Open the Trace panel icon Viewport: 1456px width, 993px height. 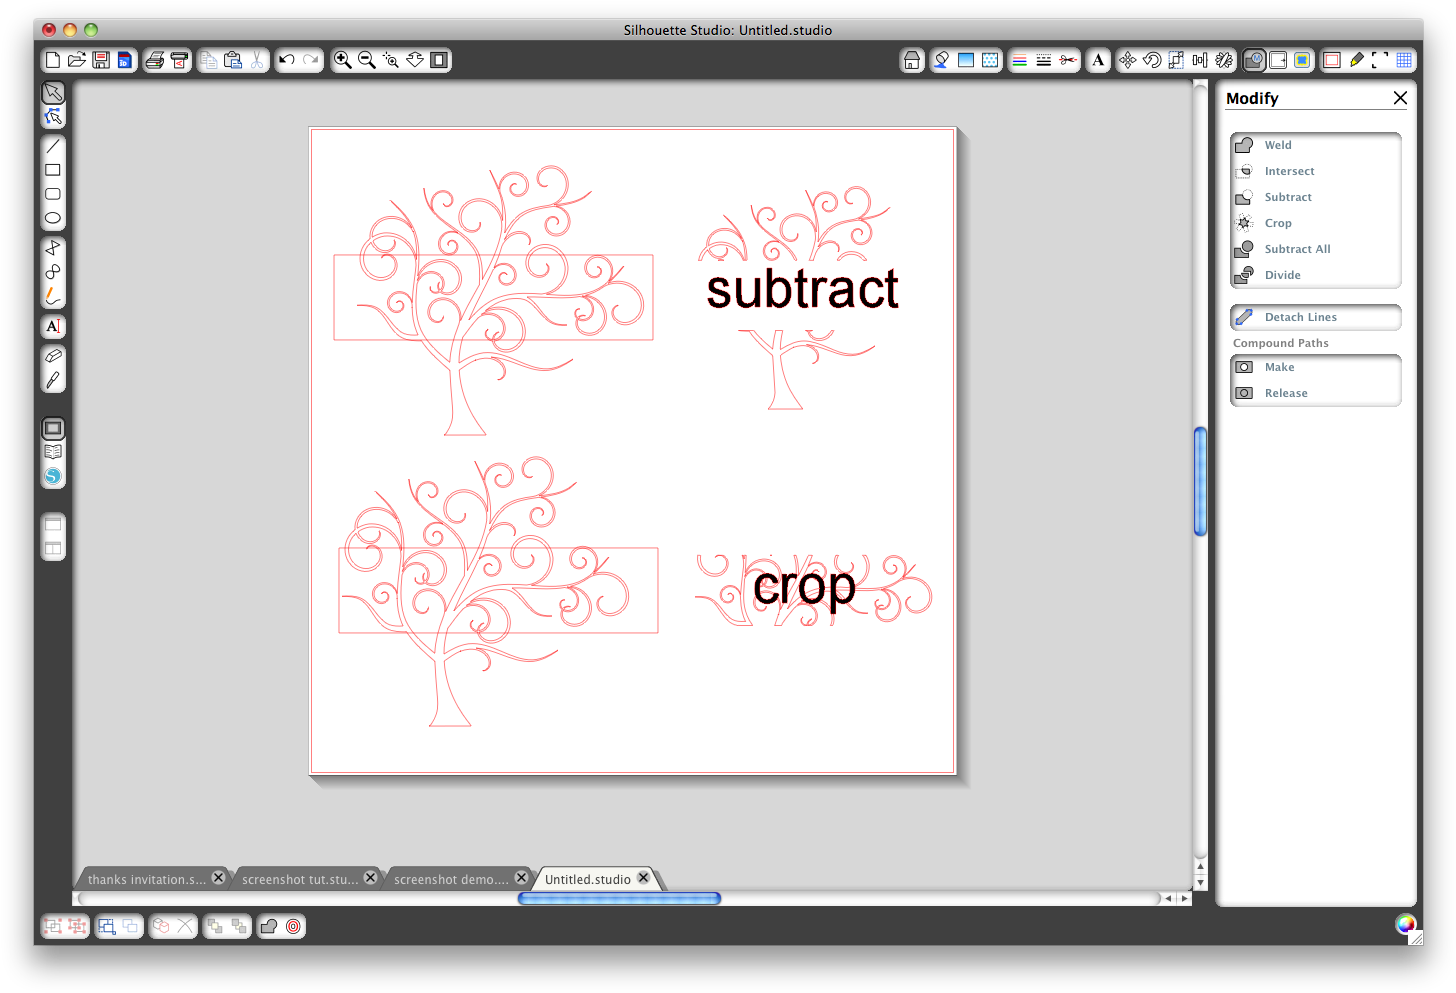[x=1302, y=60]
